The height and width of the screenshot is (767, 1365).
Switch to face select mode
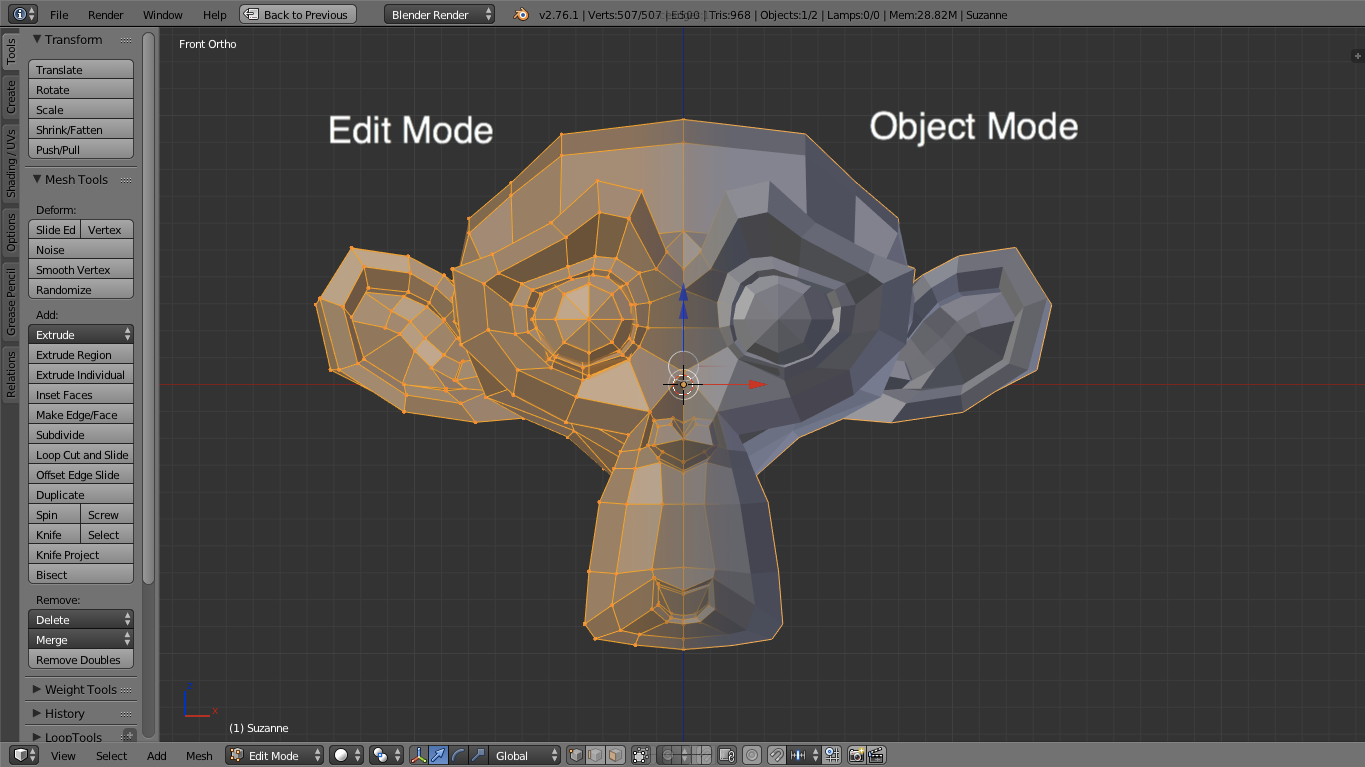coord(615,755)
